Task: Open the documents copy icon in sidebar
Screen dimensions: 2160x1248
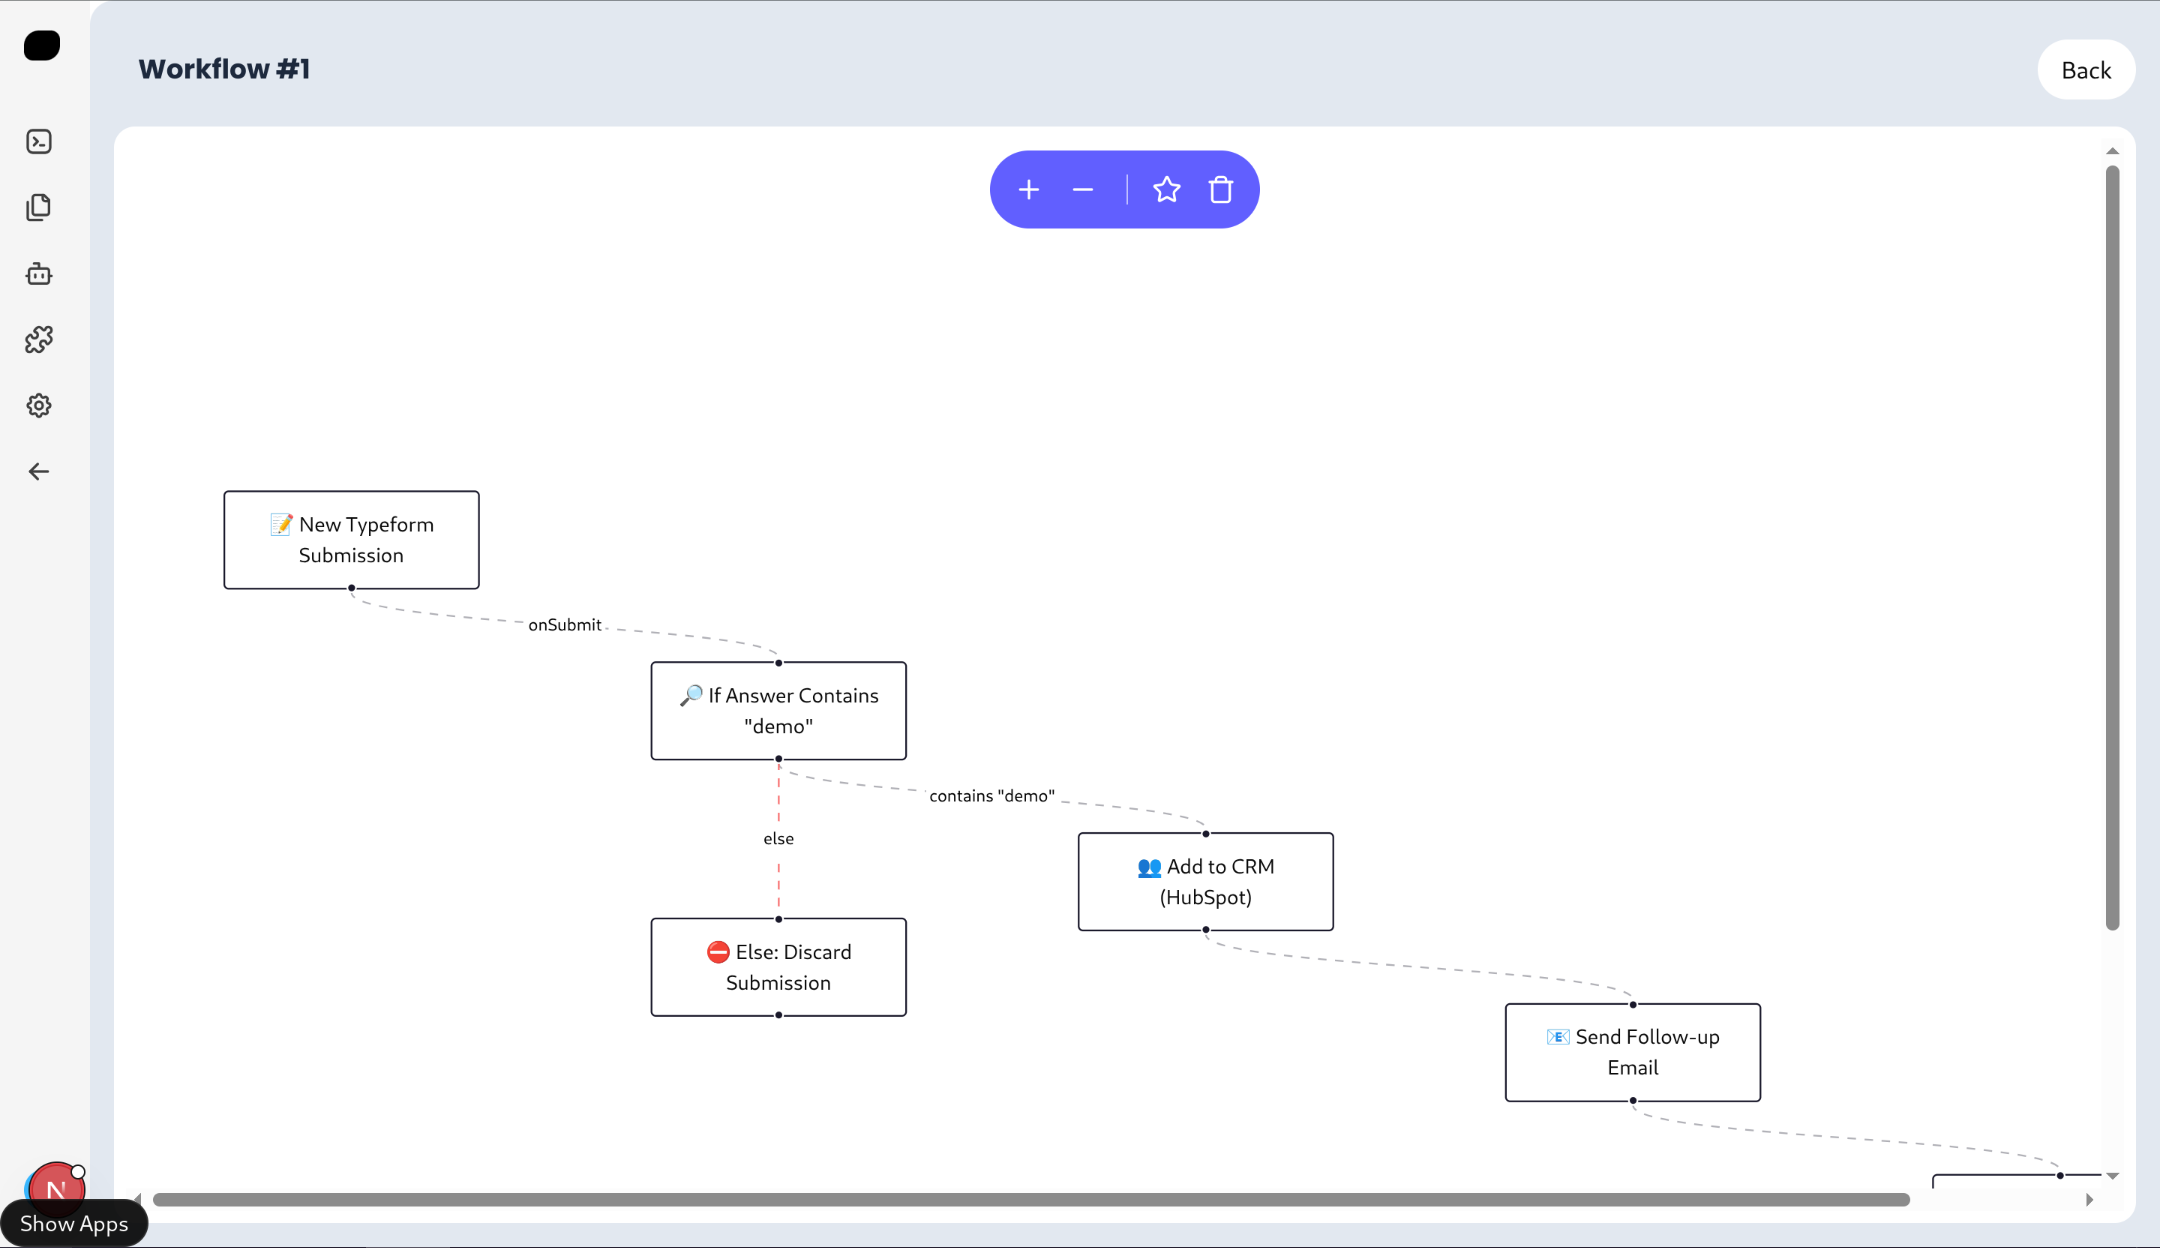Action: coord(39,207)
